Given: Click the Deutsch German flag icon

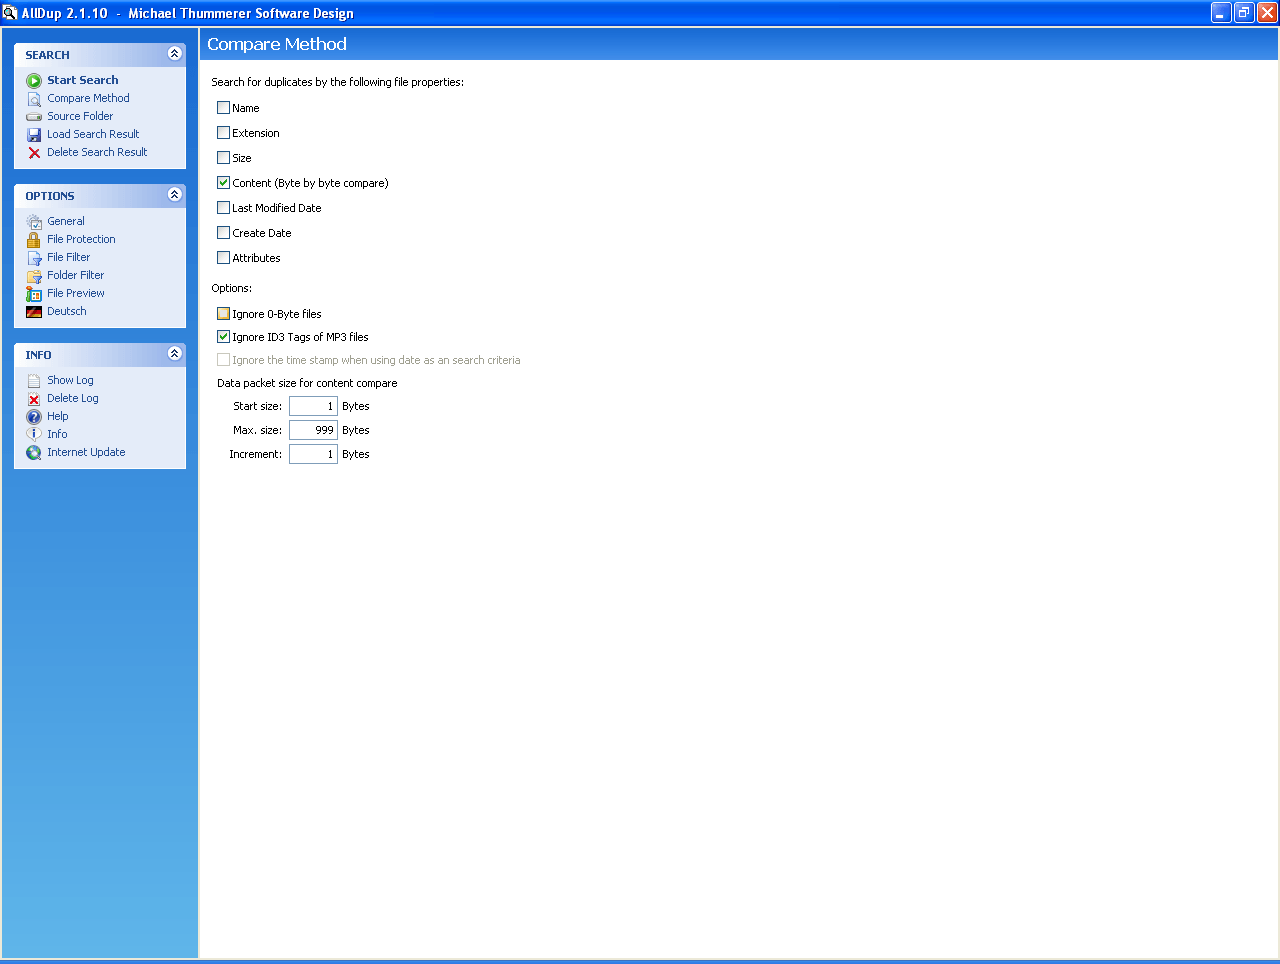Looking at the screenshot, I should click(x=34, y=311).
